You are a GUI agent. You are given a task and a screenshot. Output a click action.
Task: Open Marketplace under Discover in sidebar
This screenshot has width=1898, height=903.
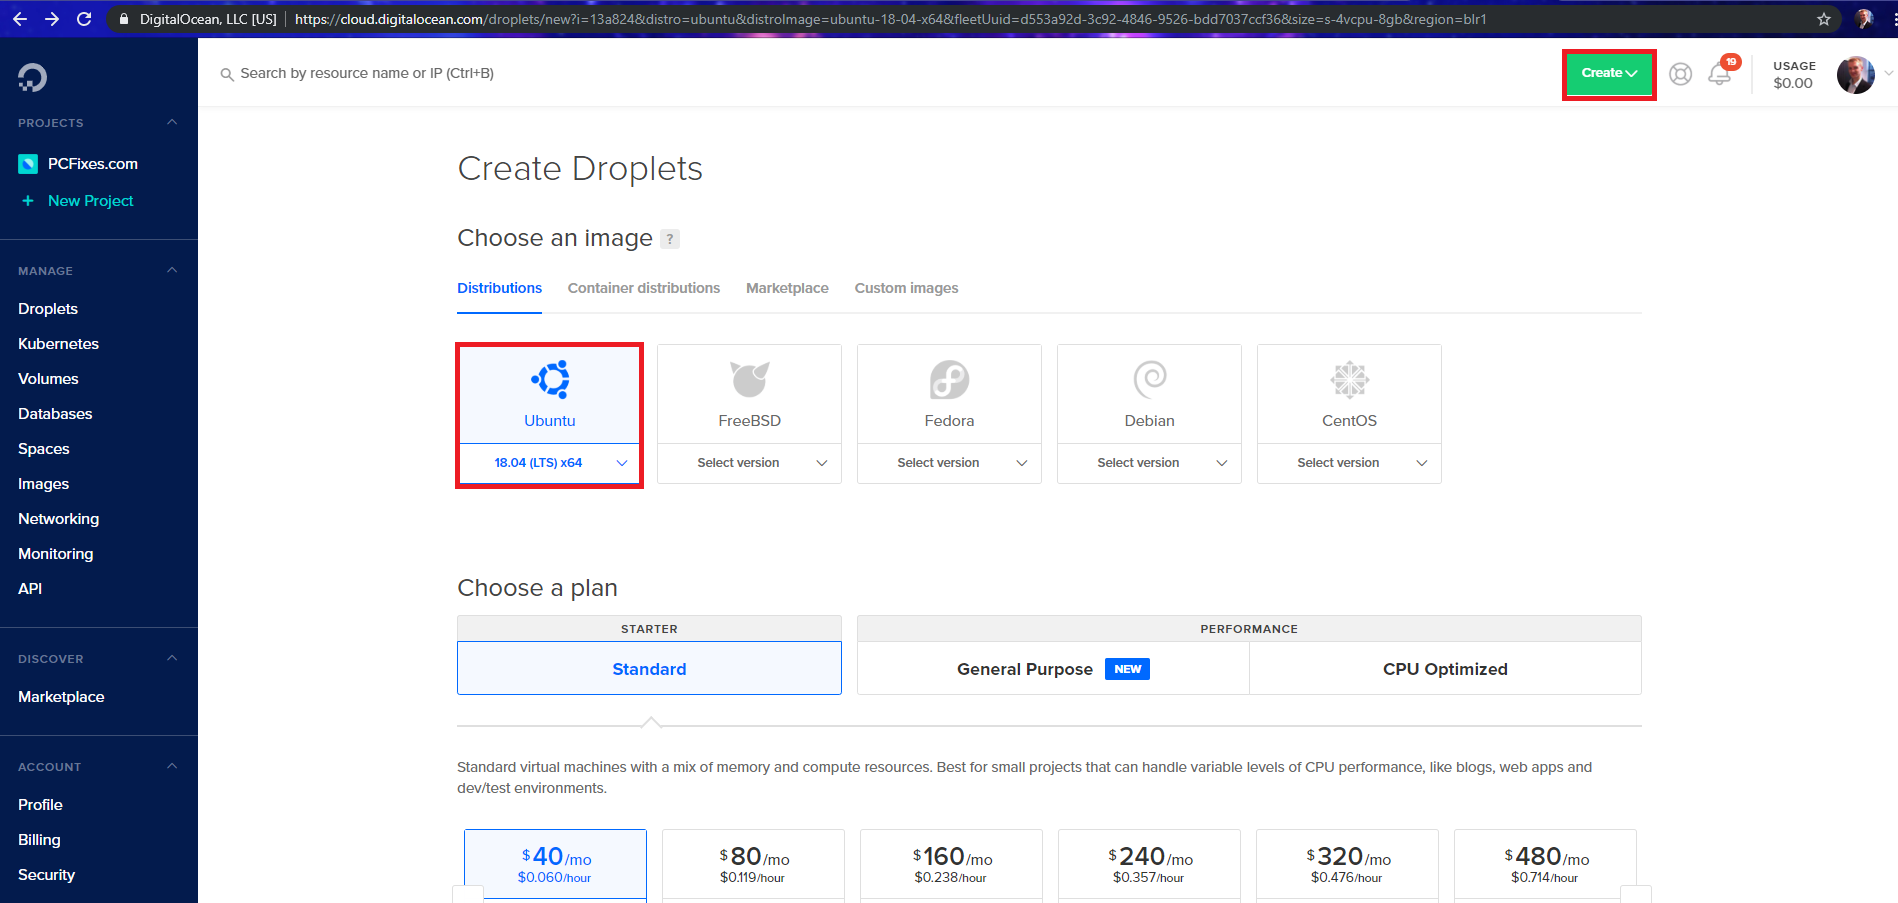61,697
